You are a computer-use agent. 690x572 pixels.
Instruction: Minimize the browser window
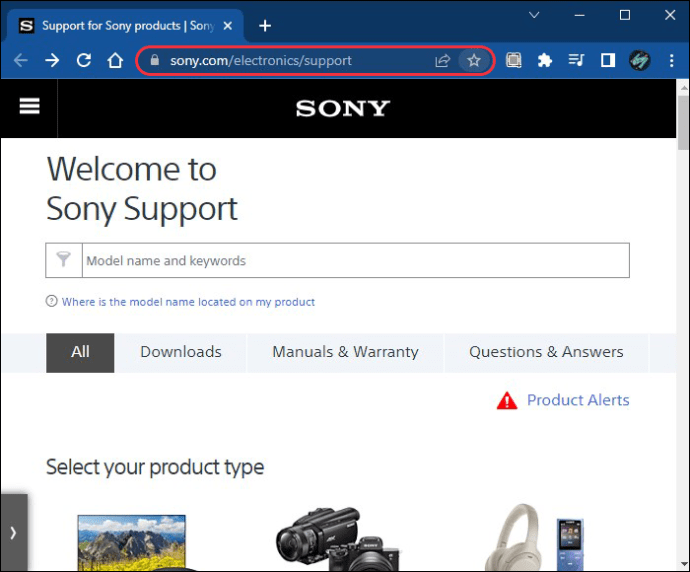[x=580, y=15]
